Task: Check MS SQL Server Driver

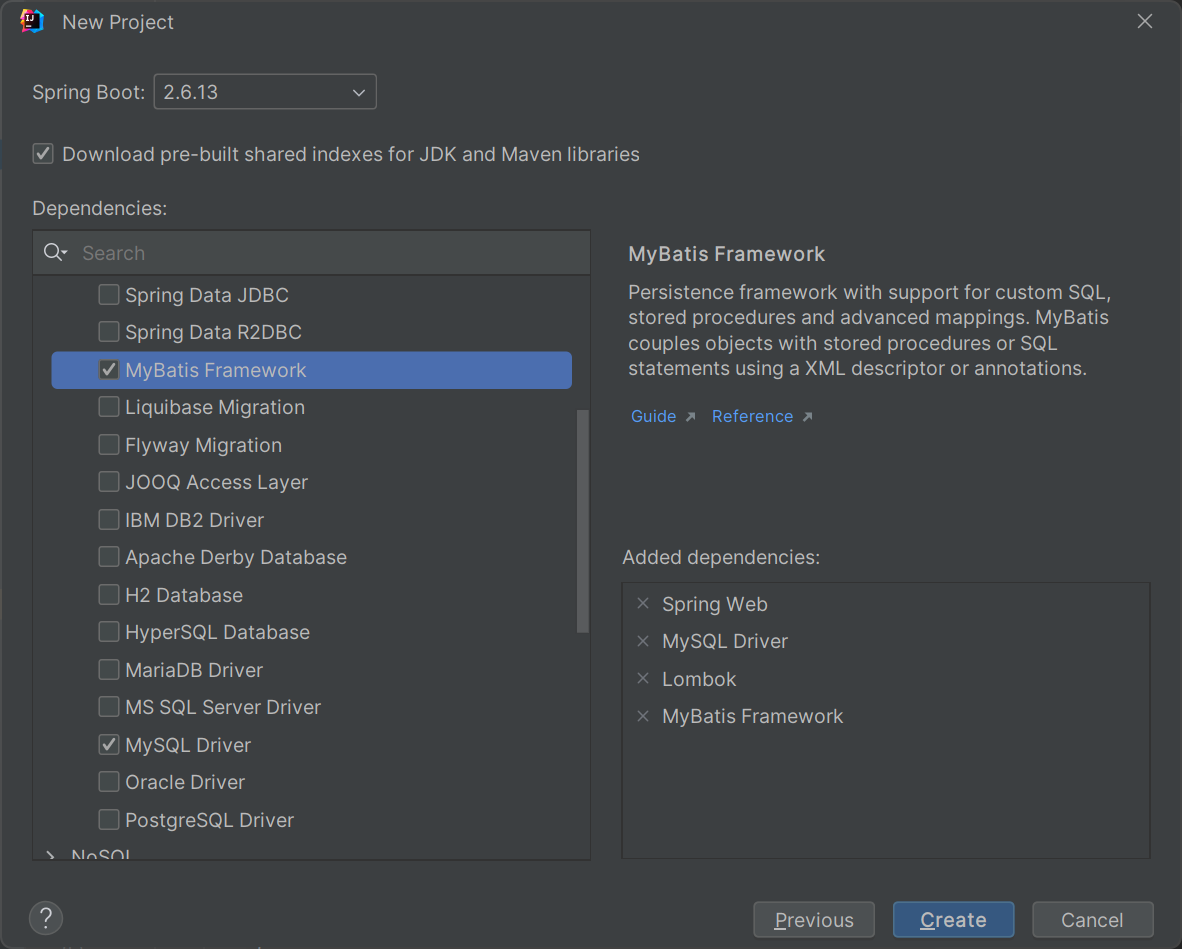Action: pos(109,707)
